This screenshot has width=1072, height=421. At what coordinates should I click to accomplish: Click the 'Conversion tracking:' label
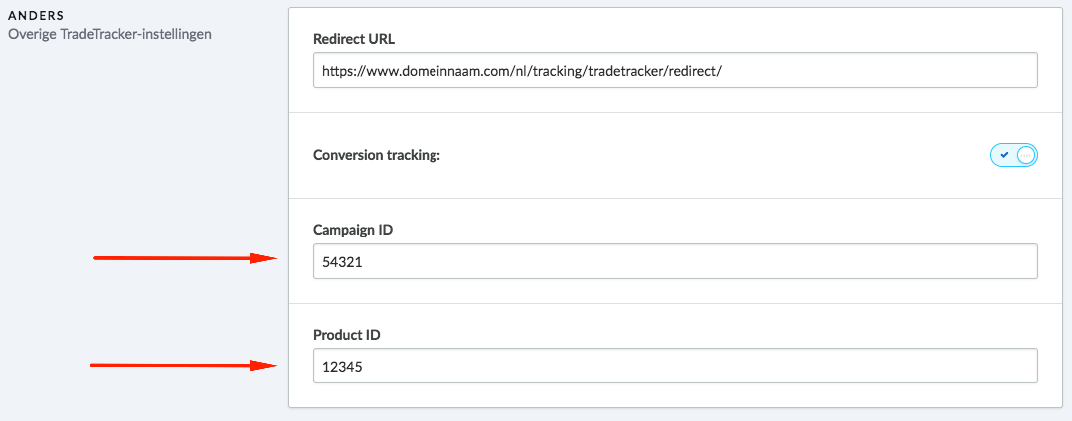[376, 155]
